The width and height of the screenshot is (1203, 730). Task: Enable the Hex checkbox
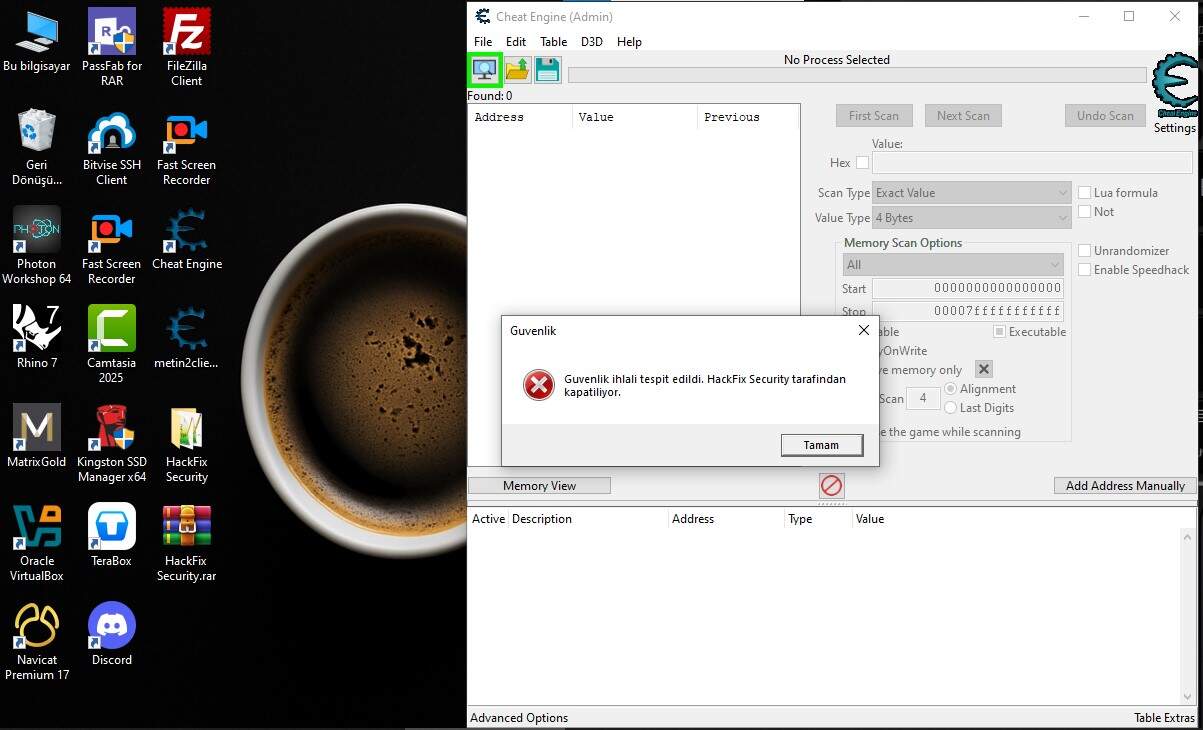point(862,163)
